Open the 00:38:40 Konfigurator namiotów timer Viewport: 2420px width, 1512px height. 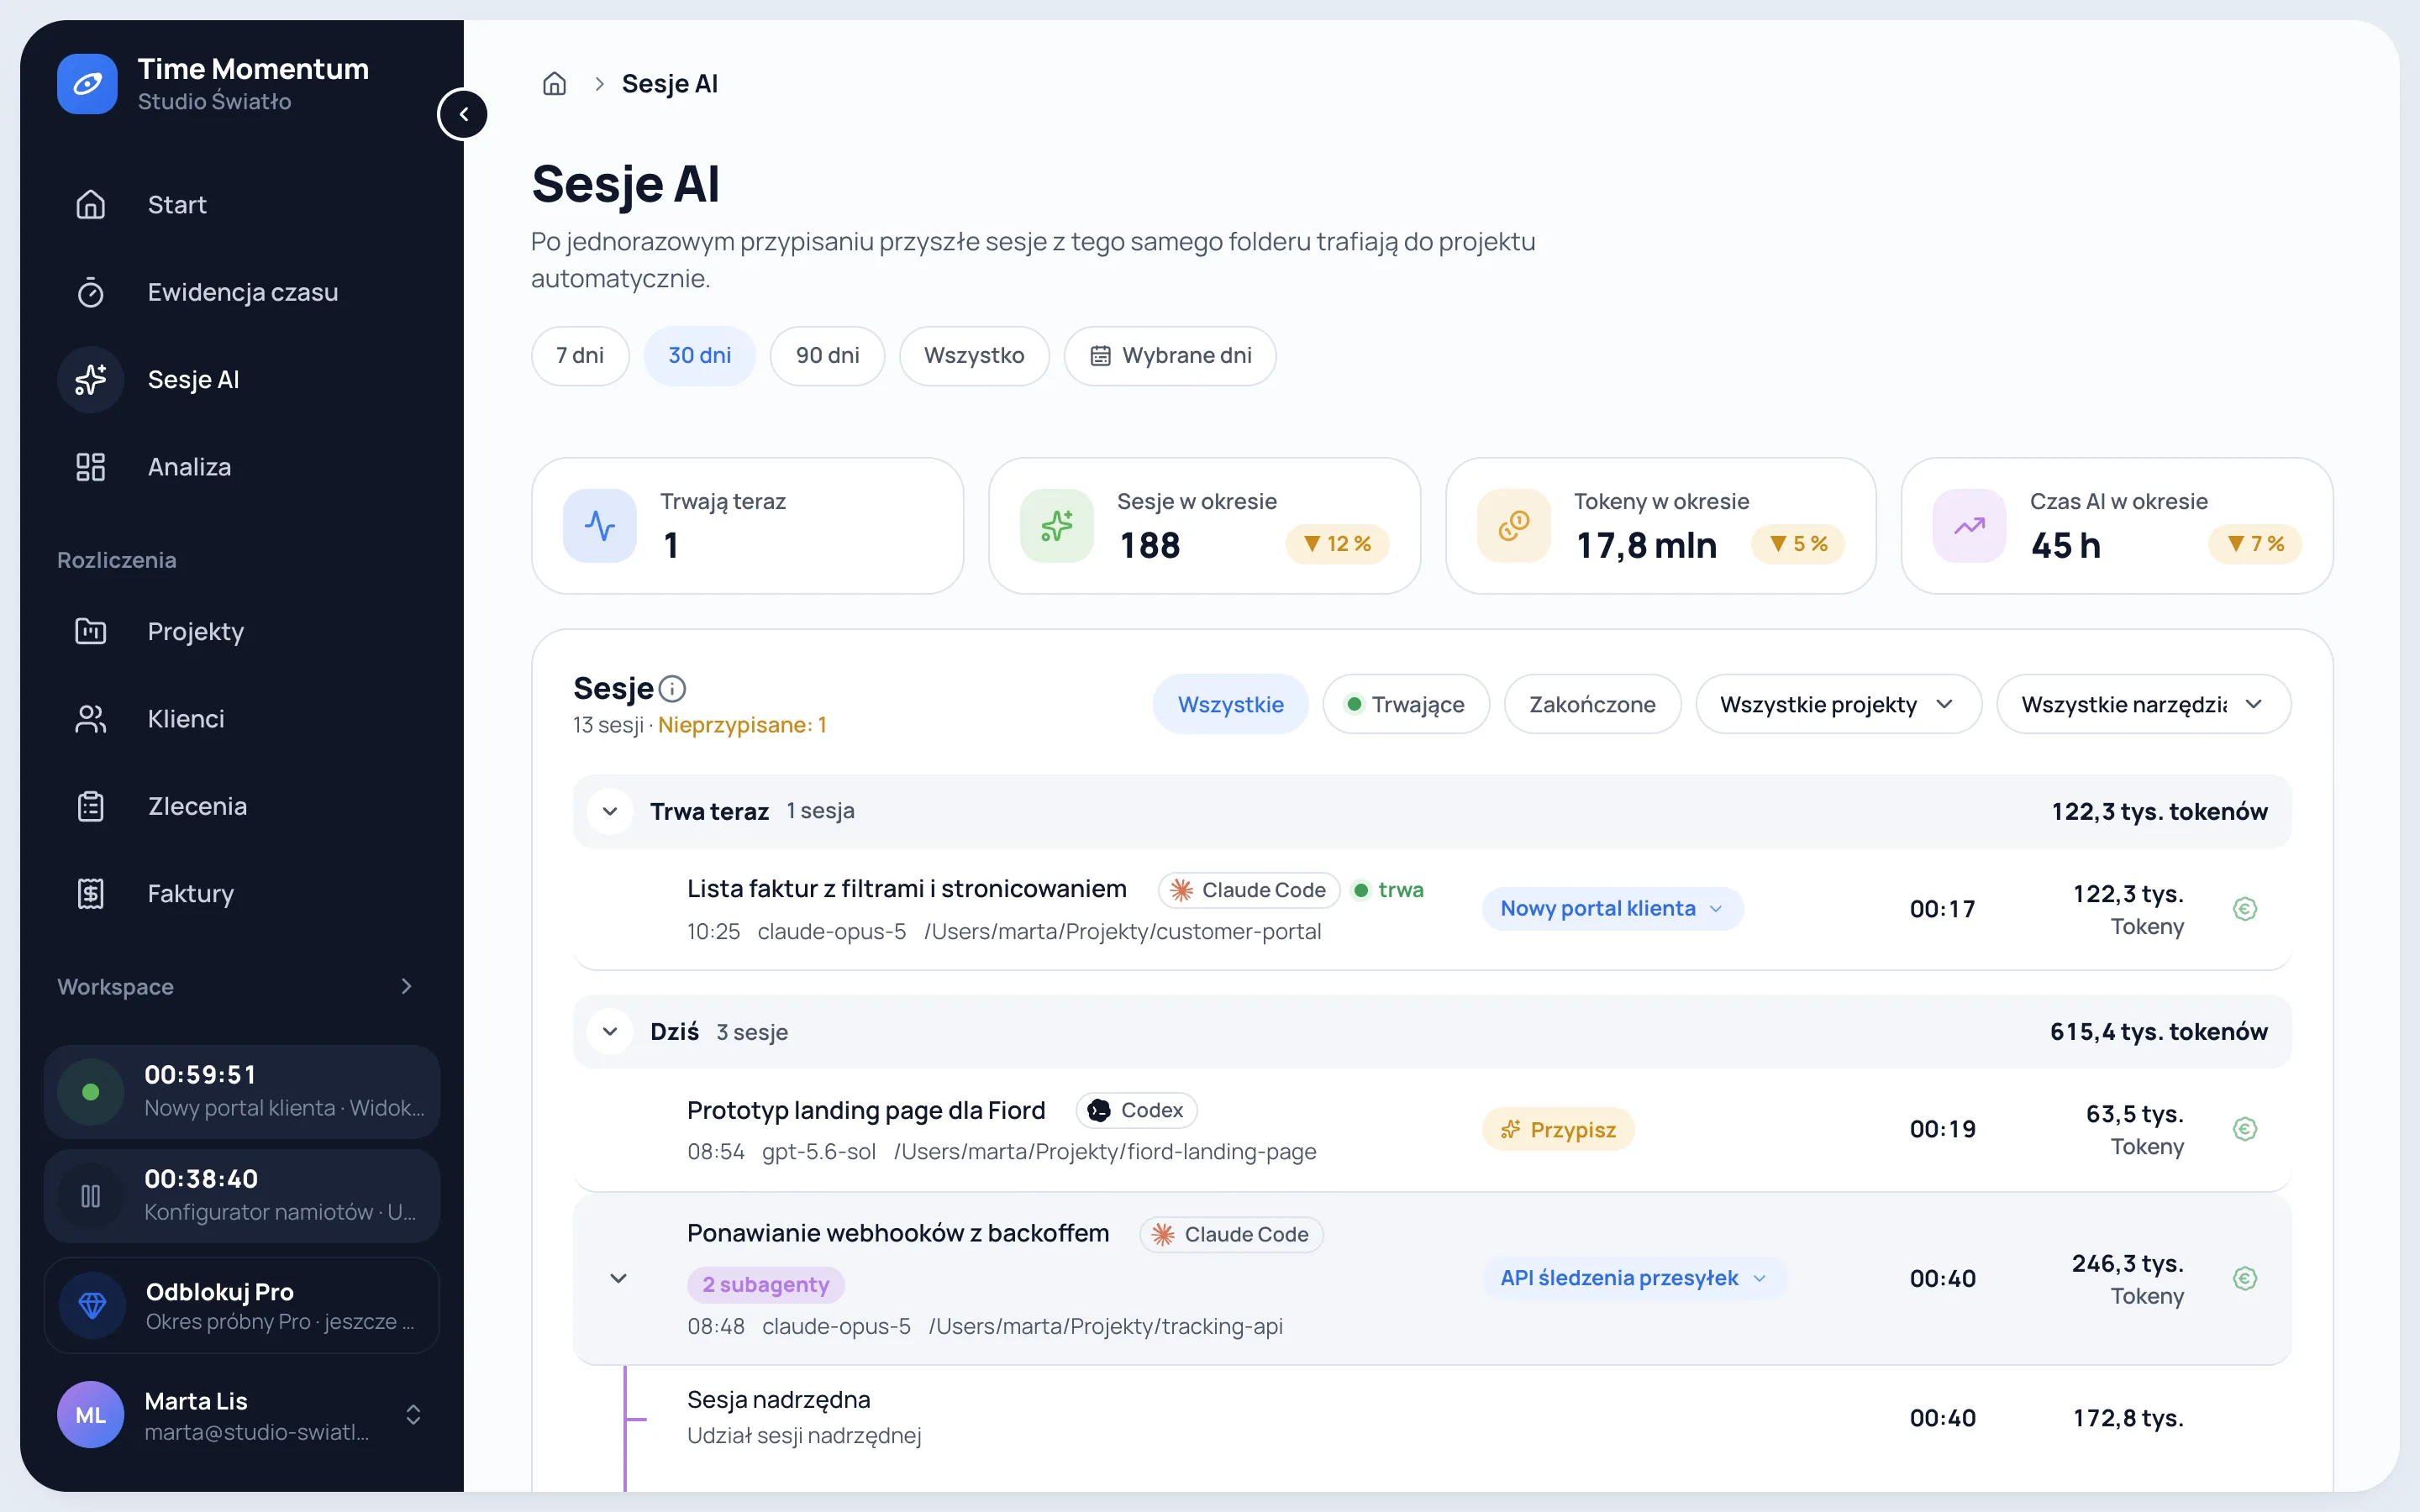point(242,1196)
